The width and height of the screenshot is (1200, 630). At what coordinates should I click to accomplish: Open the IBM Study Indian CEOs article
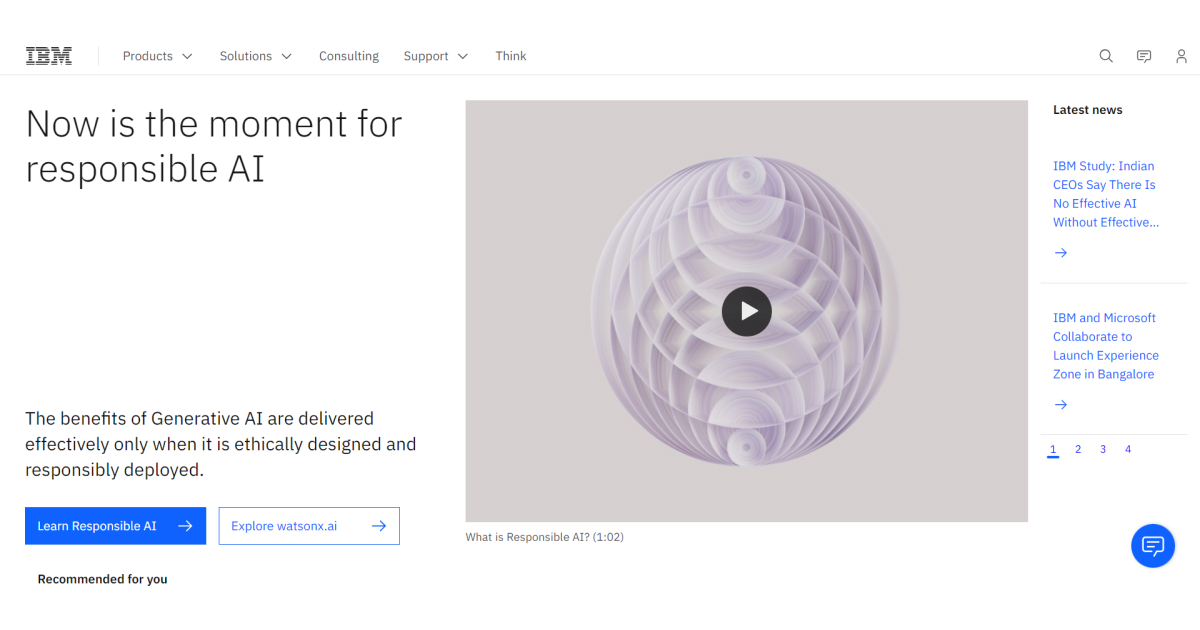(x=1105, y=194)
